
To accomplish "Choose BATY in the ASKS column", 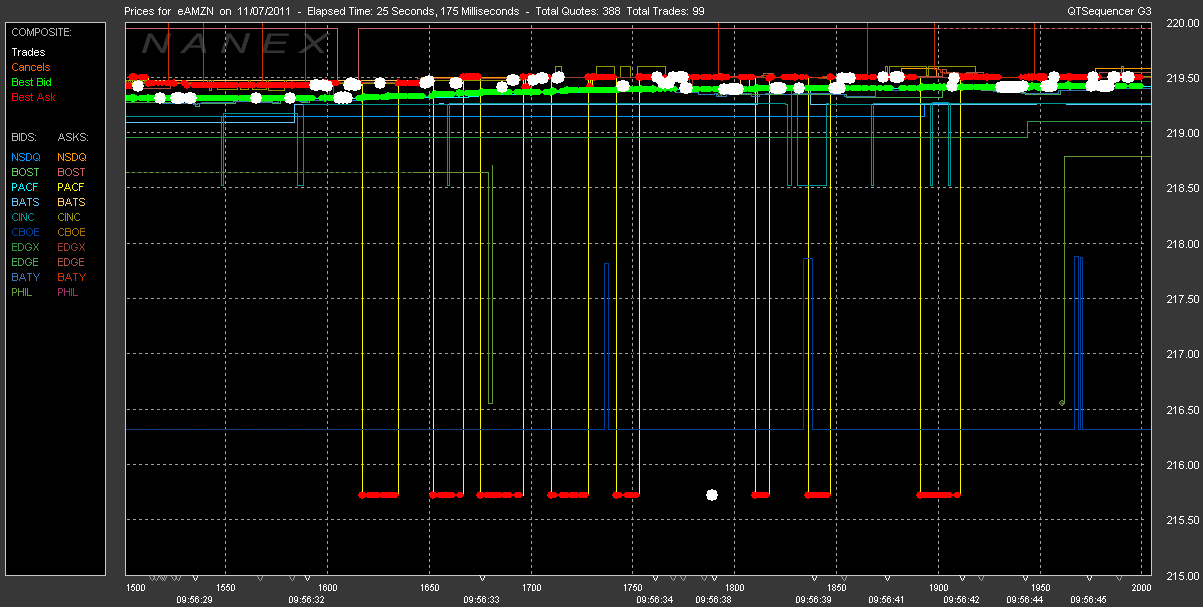I will [73, 277].
